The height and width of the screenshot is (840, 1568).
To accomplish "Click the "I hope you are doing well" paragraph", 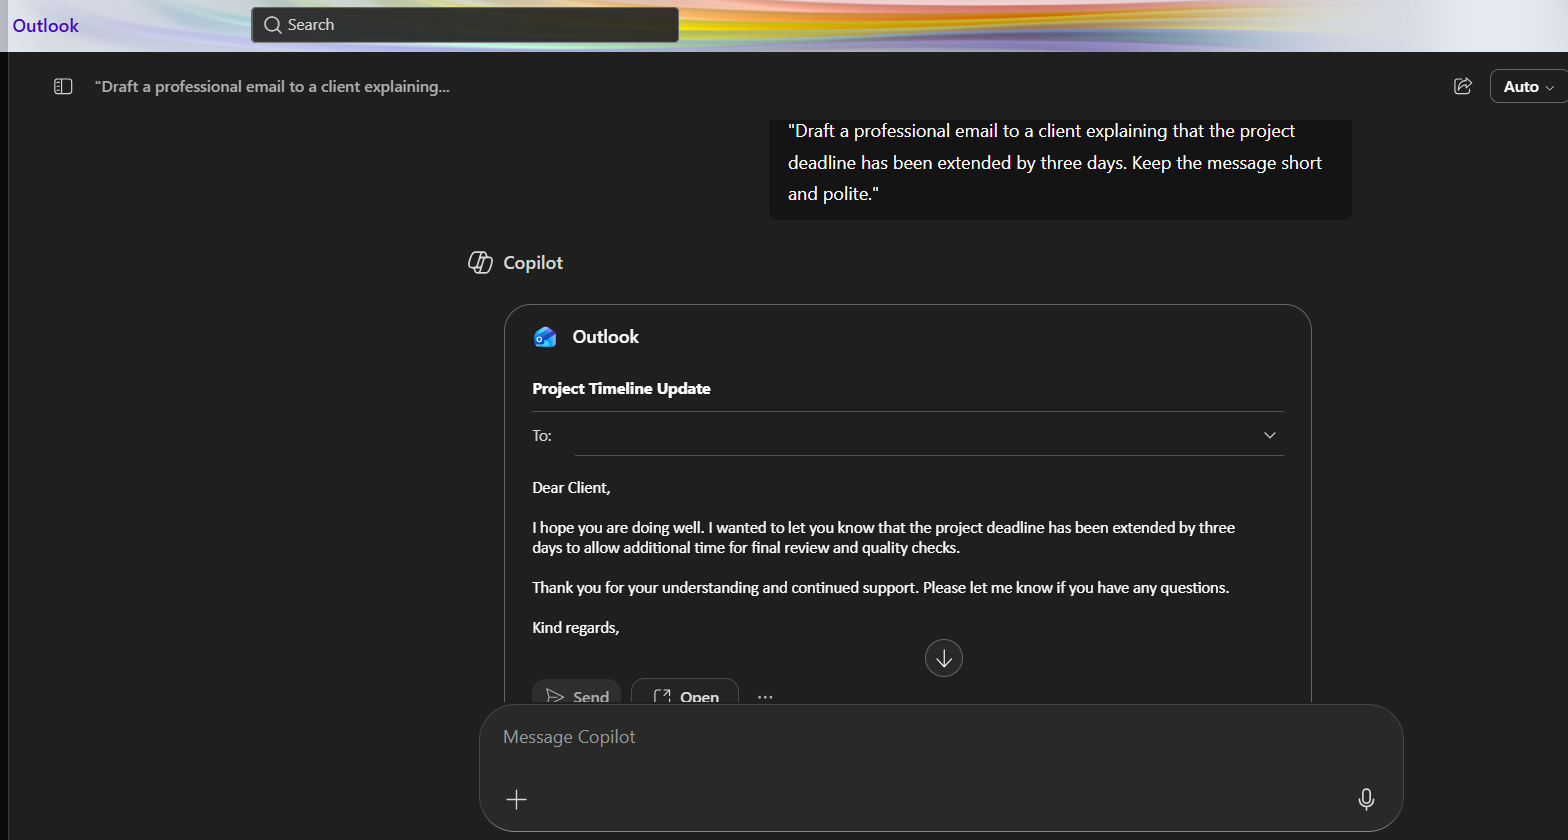I will (883, 538).
